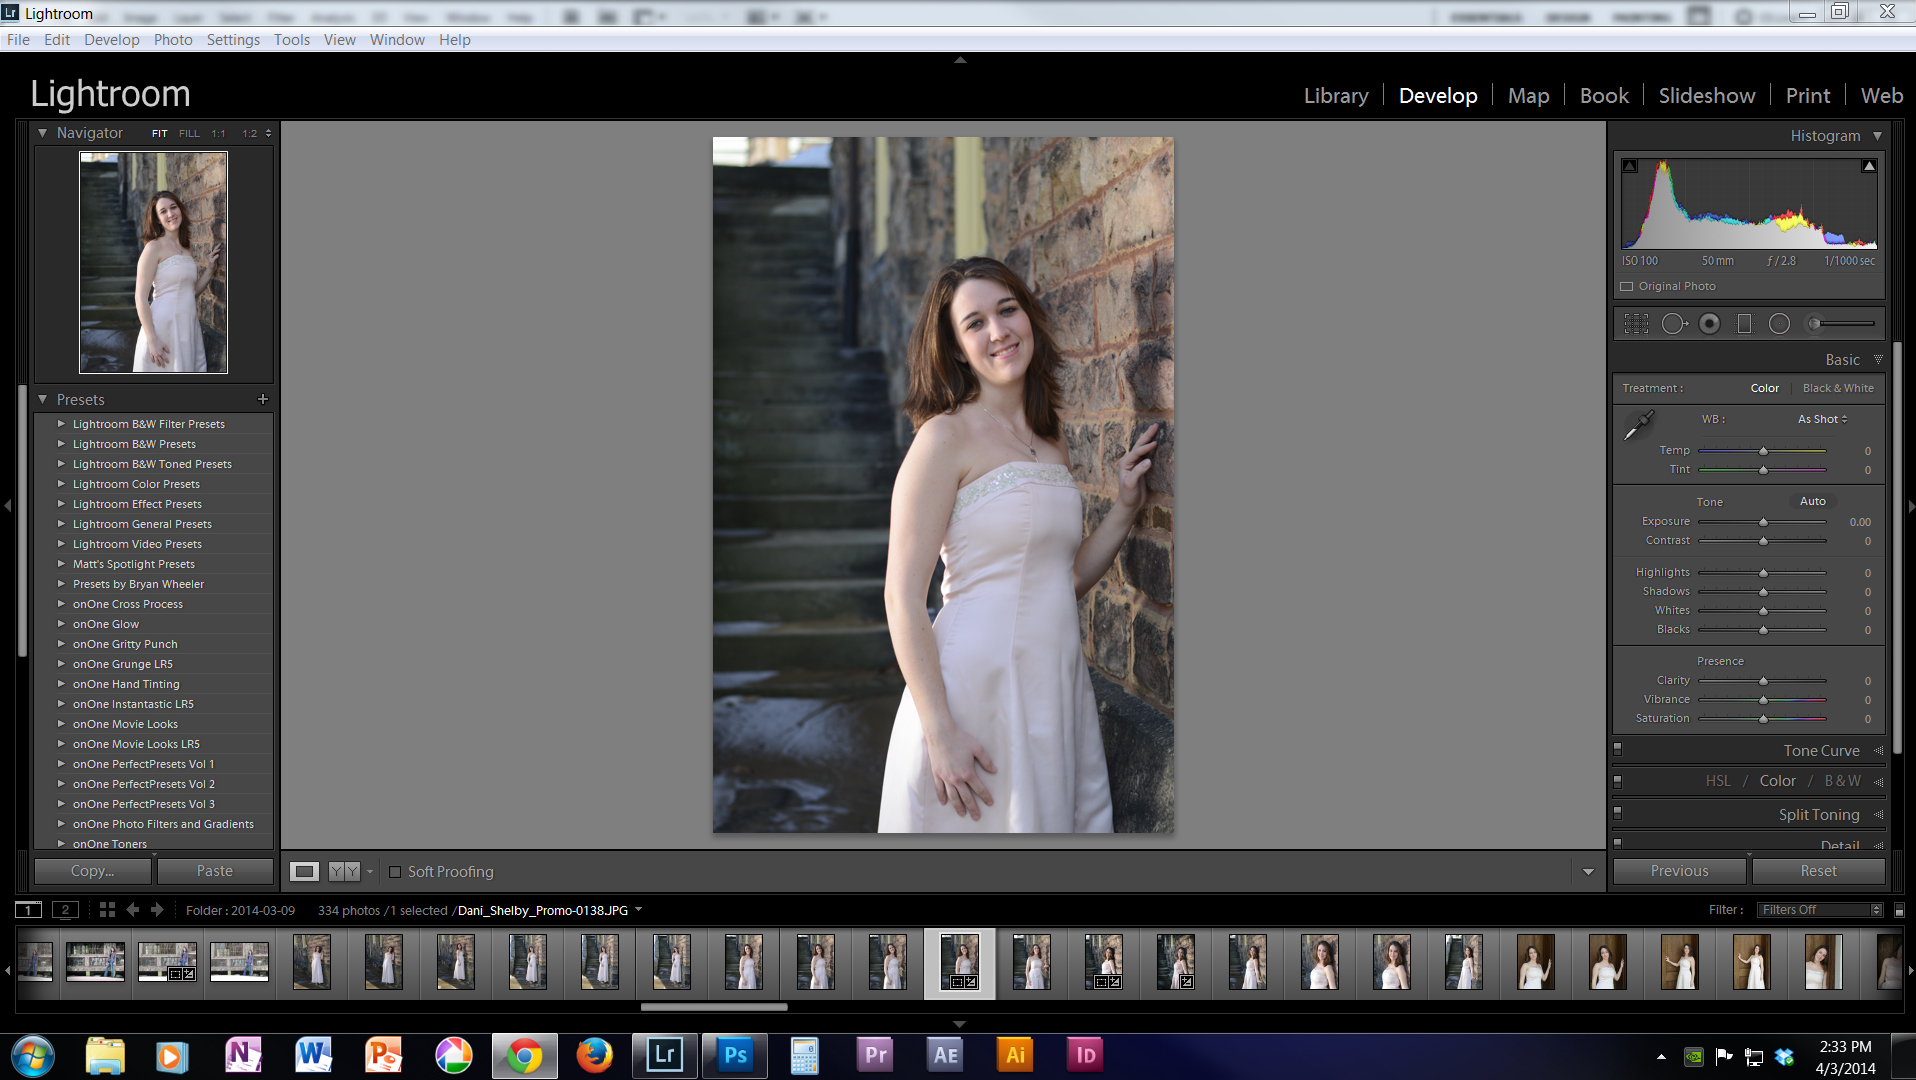Adjust the Saturation slider handle
The image size is (1916, 1080).
pyautogui.click(x=1764, y=719)
